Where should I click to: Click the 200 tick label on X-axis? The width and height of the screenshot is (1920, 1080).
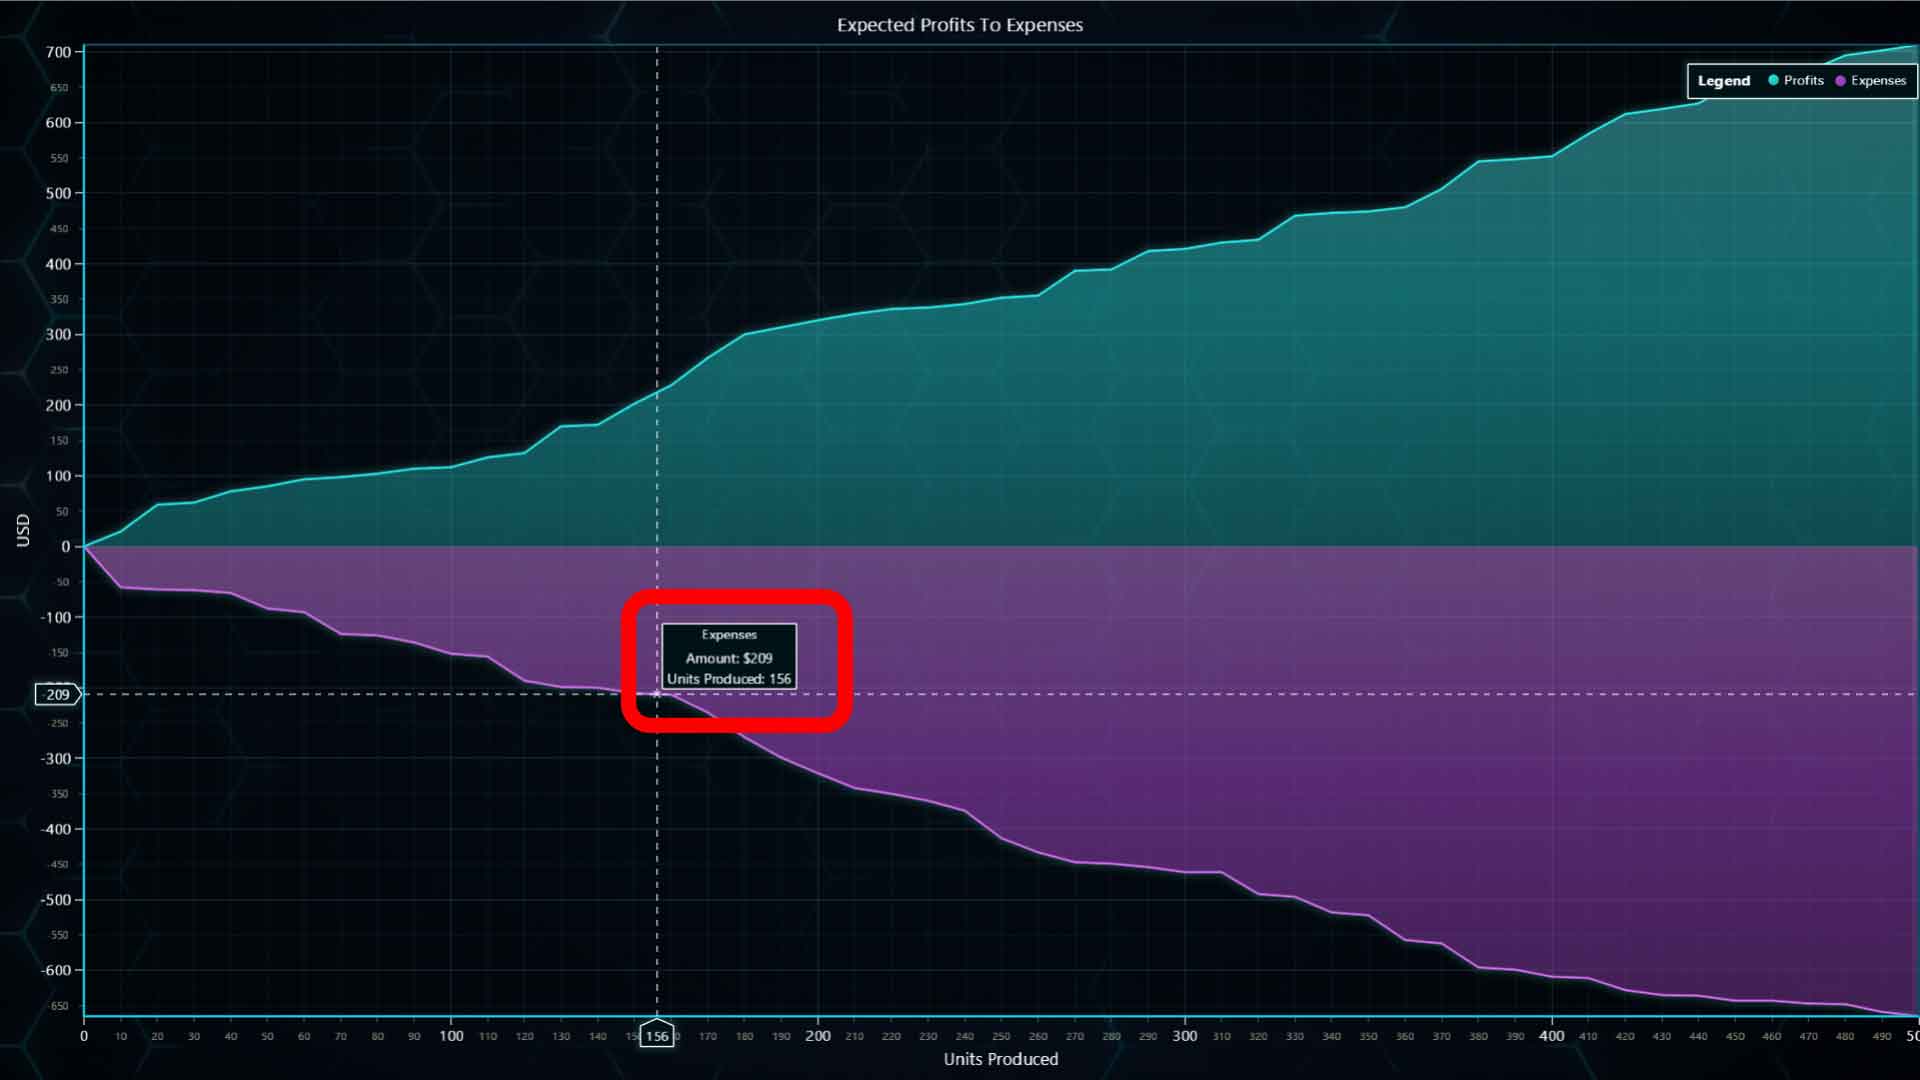point(818,1036)
